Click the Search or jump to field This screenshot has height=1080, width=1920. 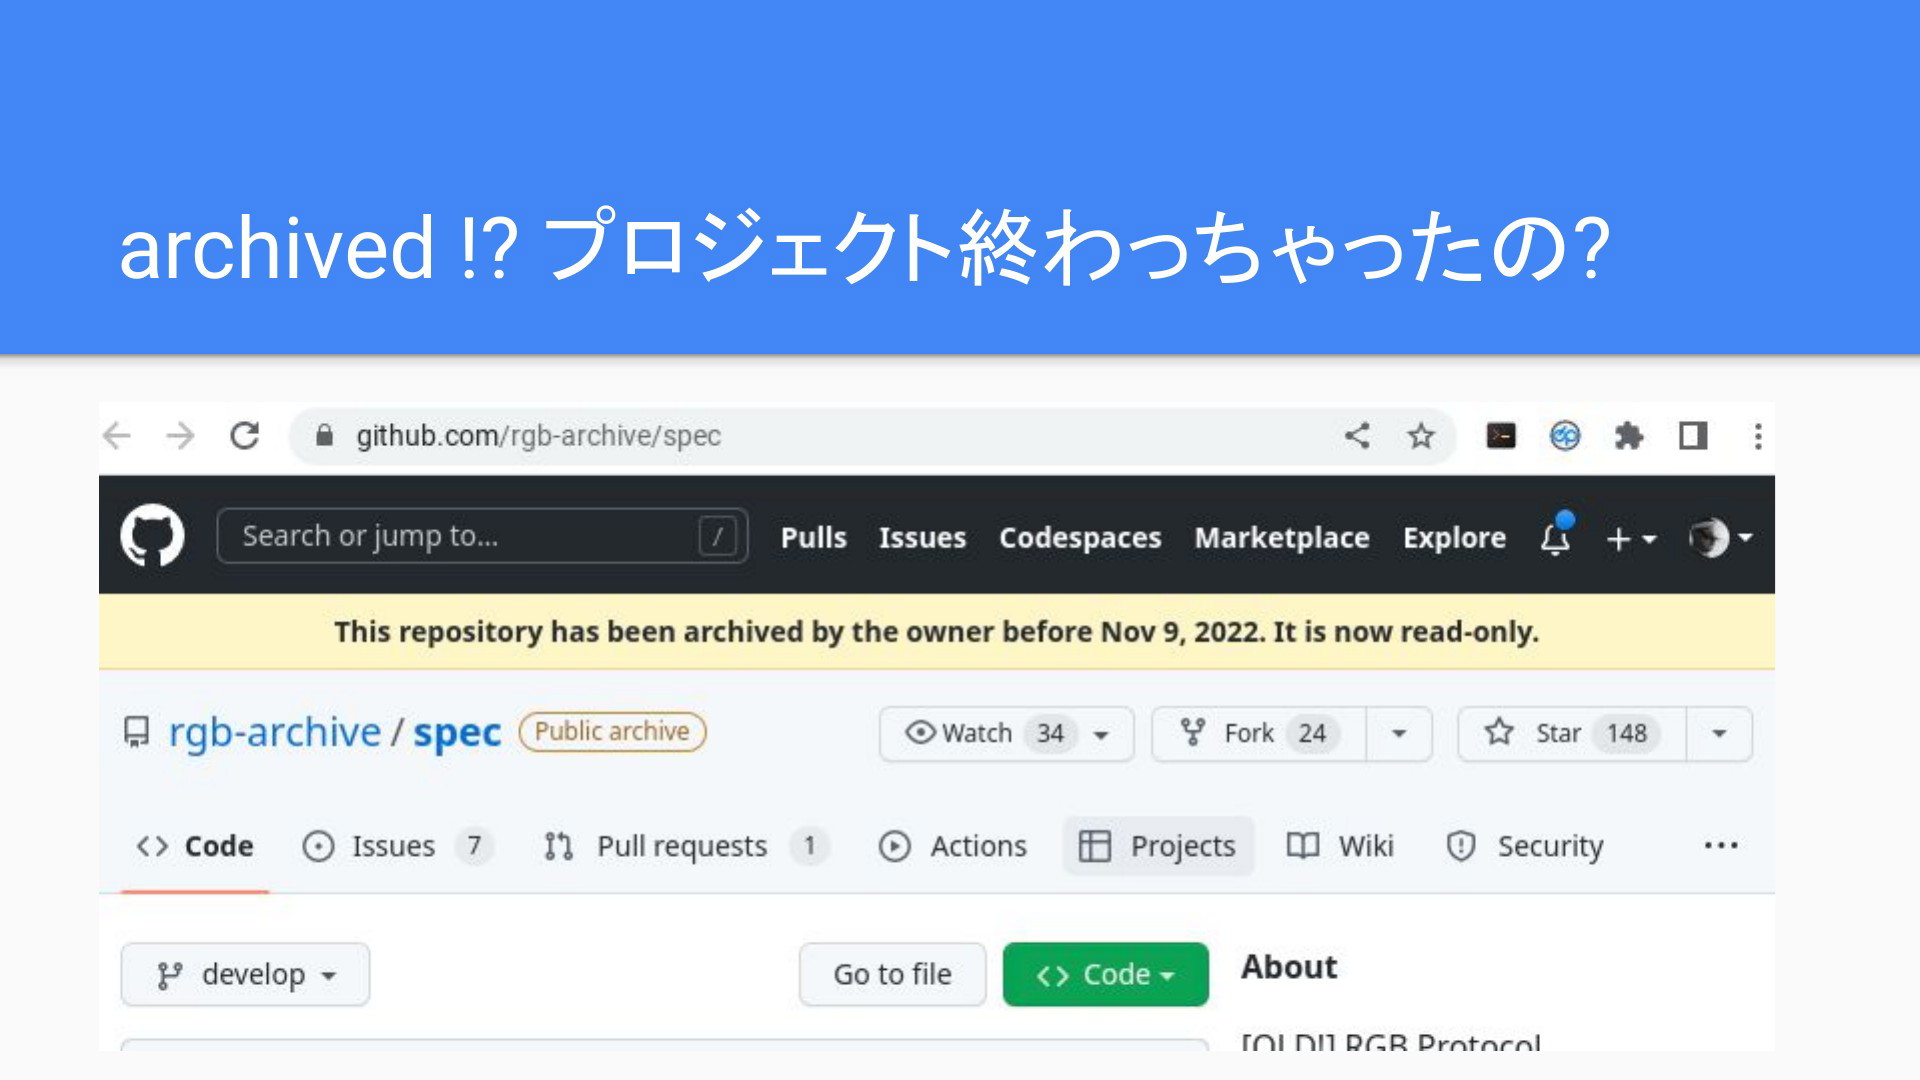(x=482, y=536)
